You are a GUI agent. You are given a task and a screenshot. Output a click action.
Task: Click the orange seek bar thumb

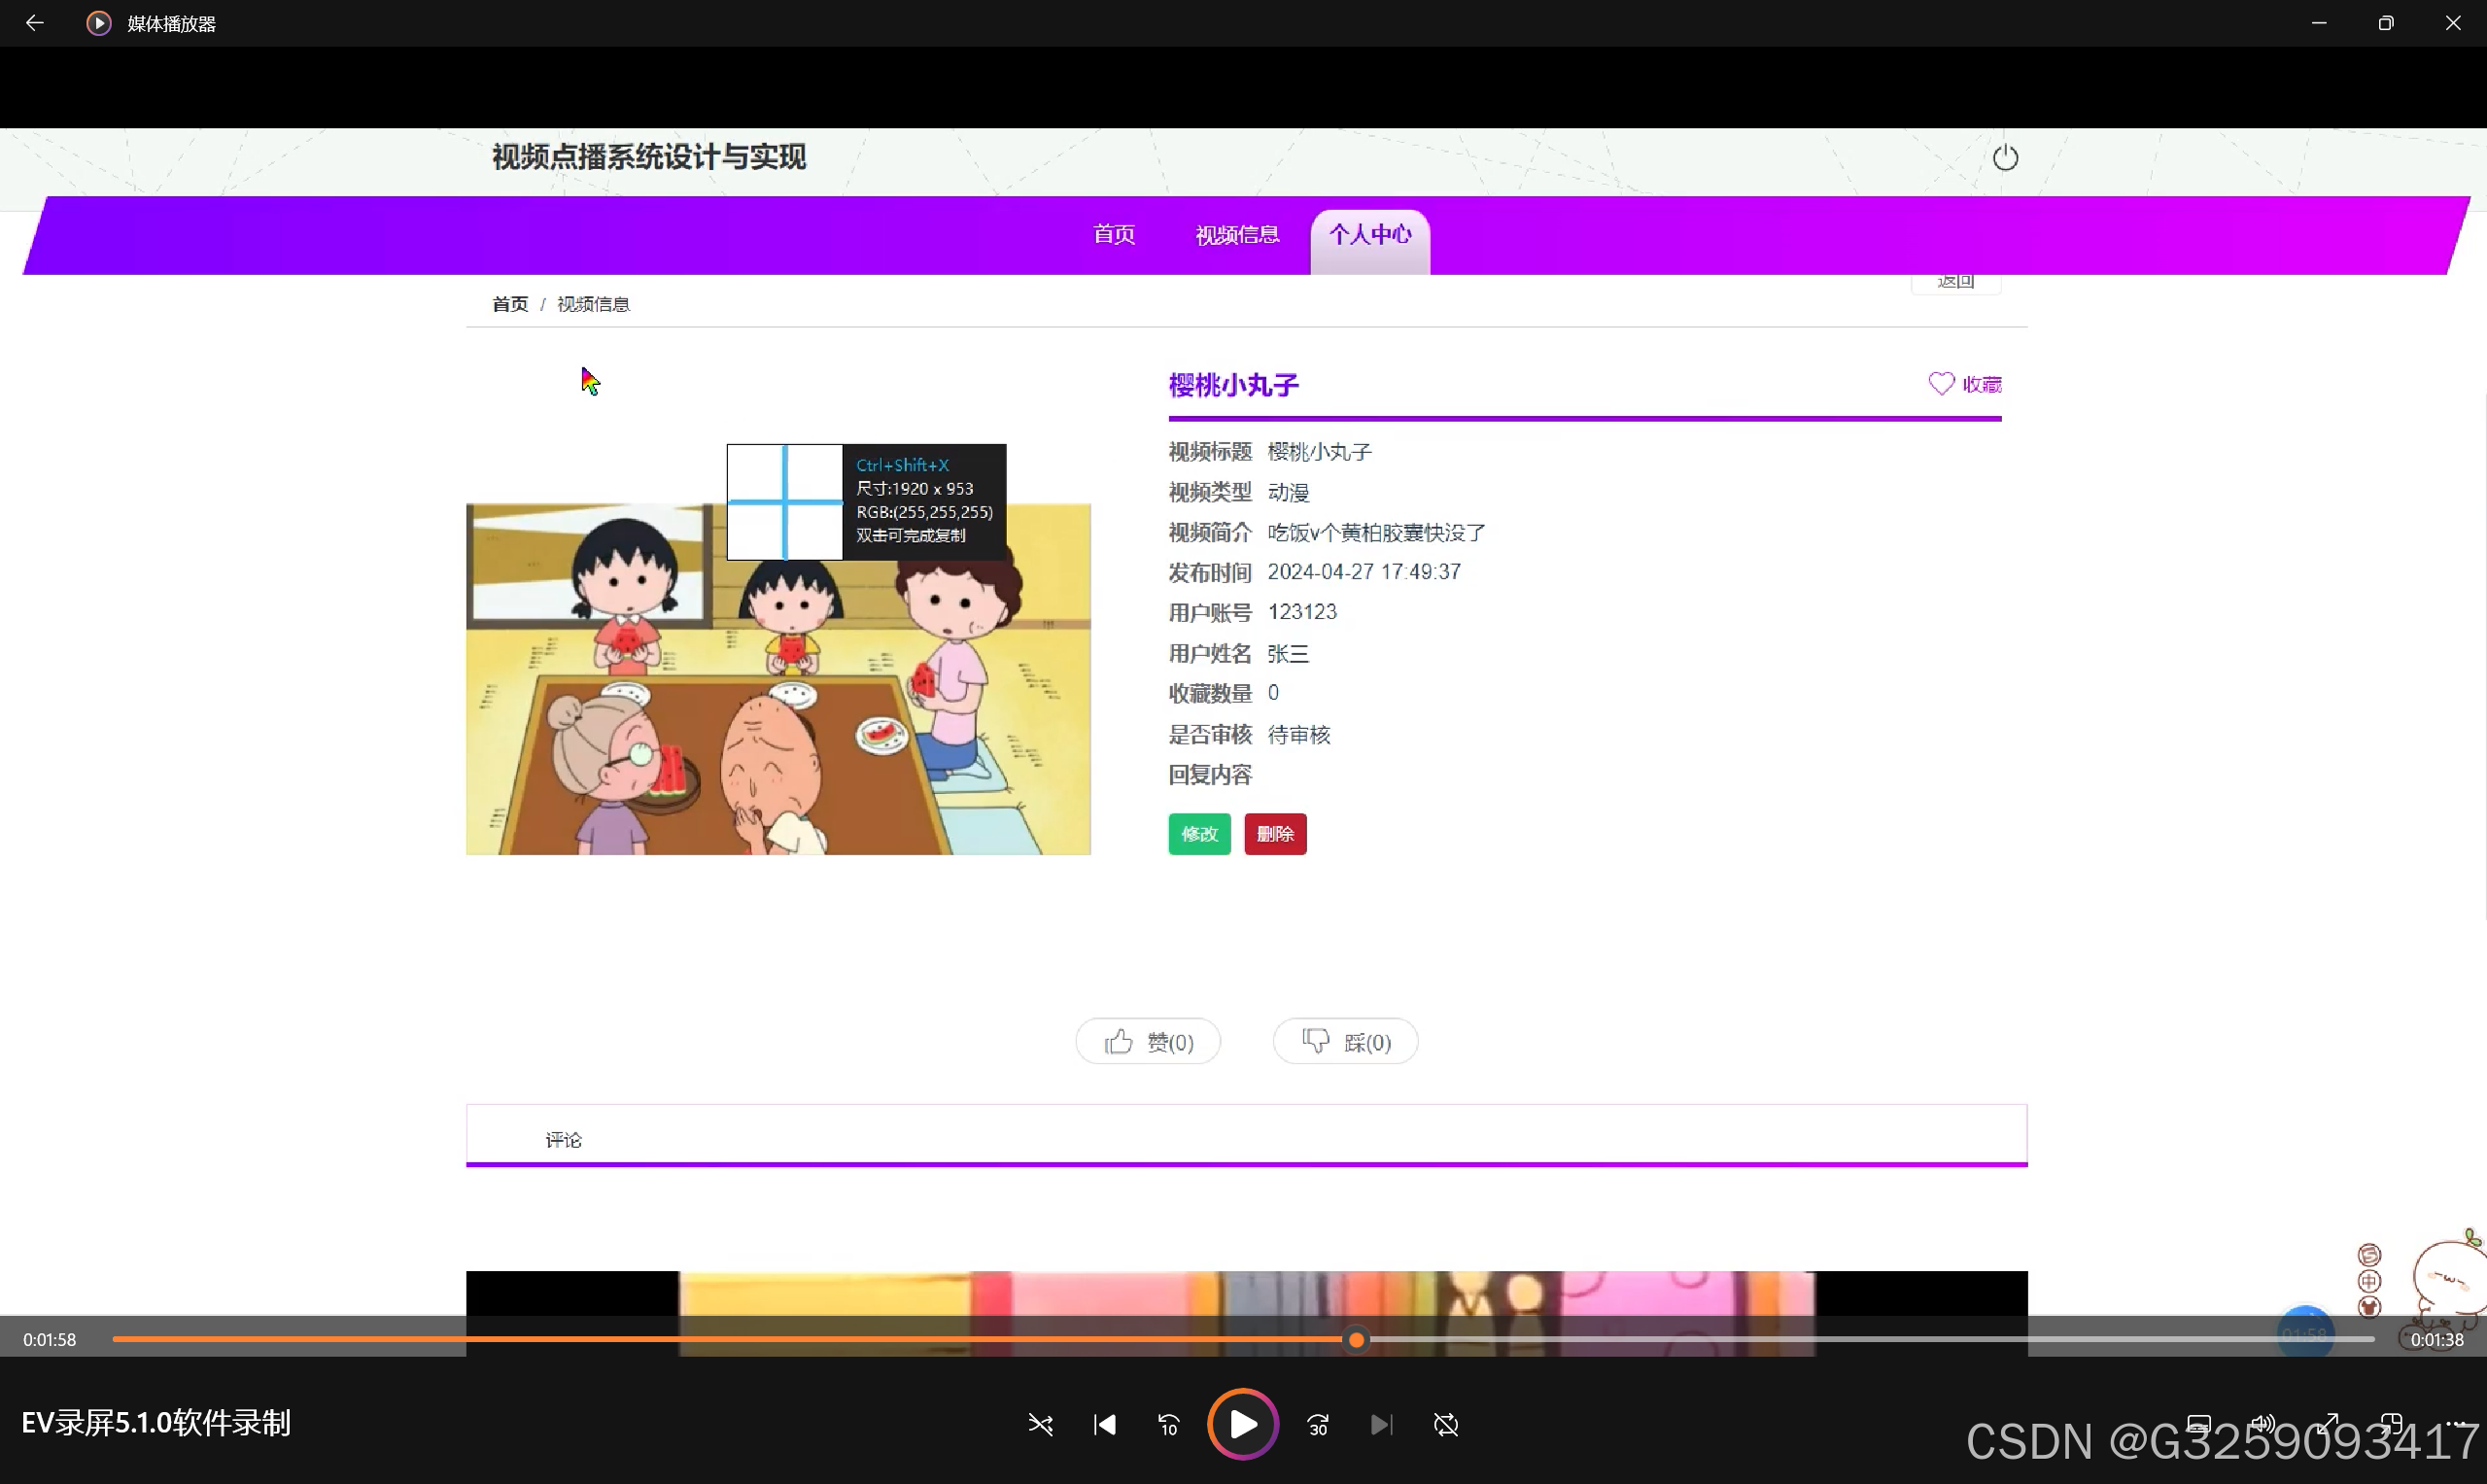[x=1355, y=1340]
